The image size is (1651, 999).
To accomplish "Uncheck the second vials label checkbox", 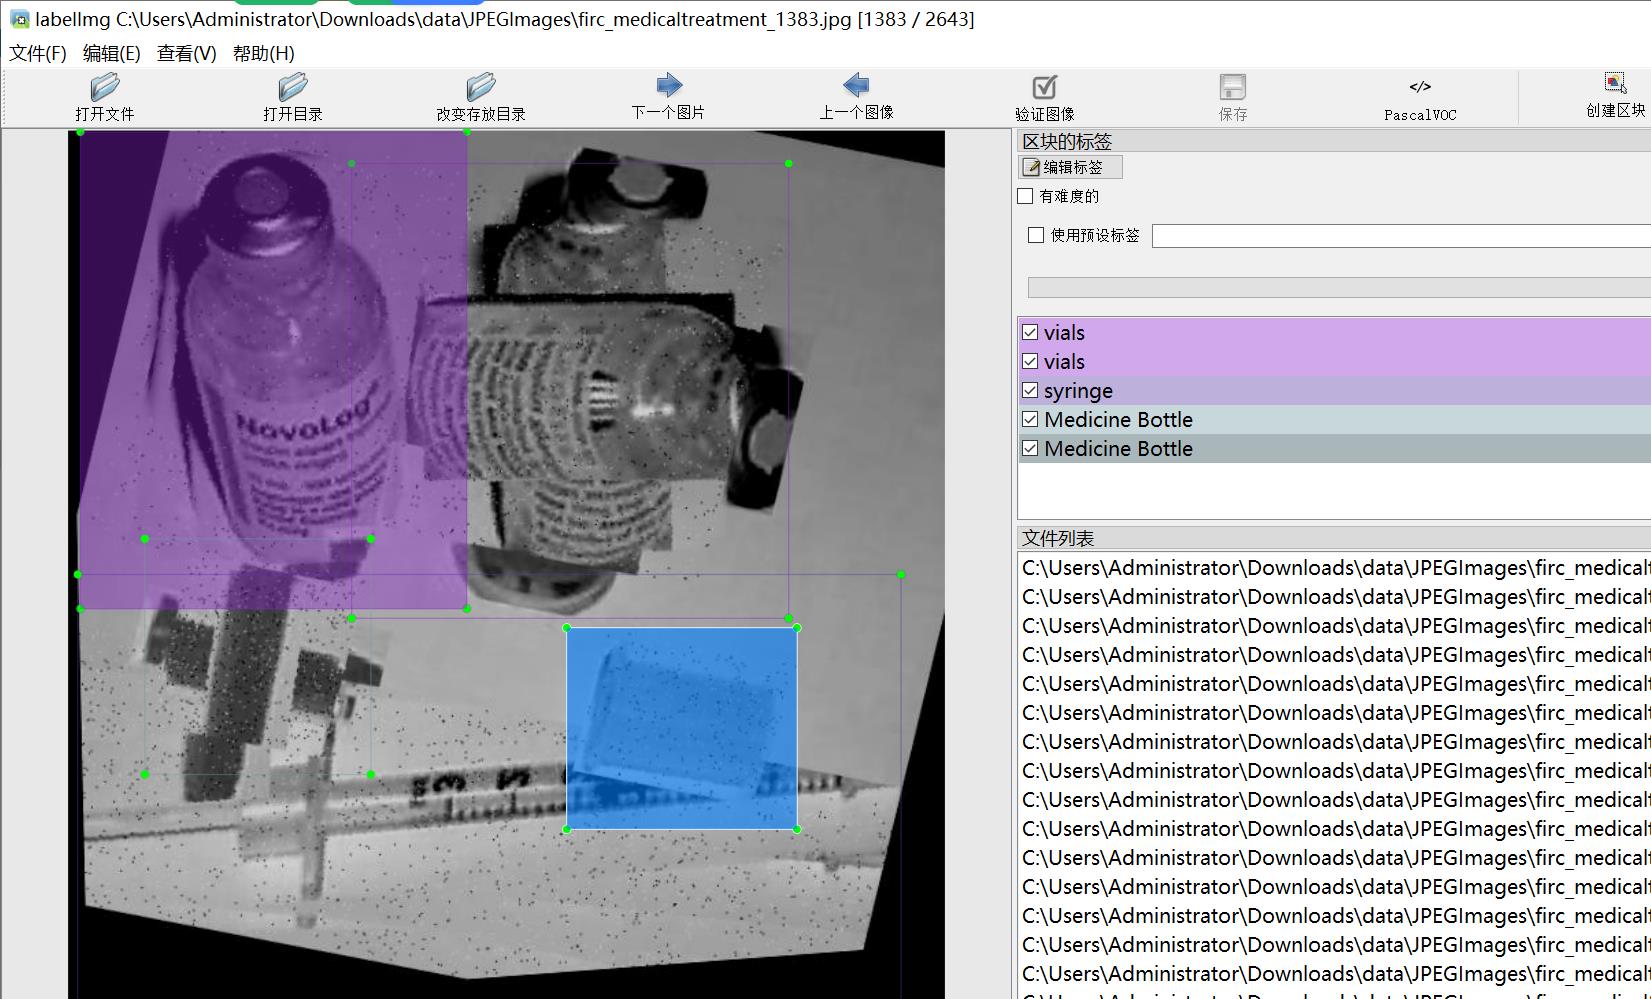I will click(1030, 361).
